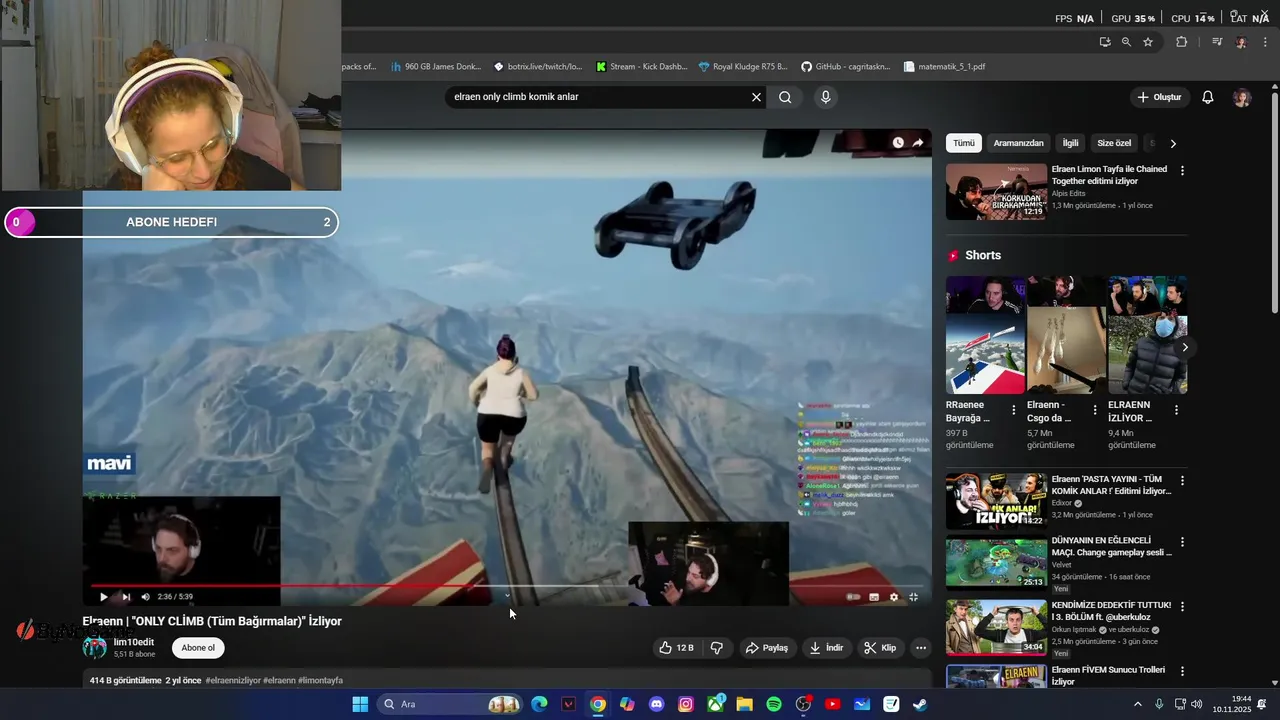
Task: Open GitHub bookmark in bookmarks bar
Action: click(x=845, y=67)
